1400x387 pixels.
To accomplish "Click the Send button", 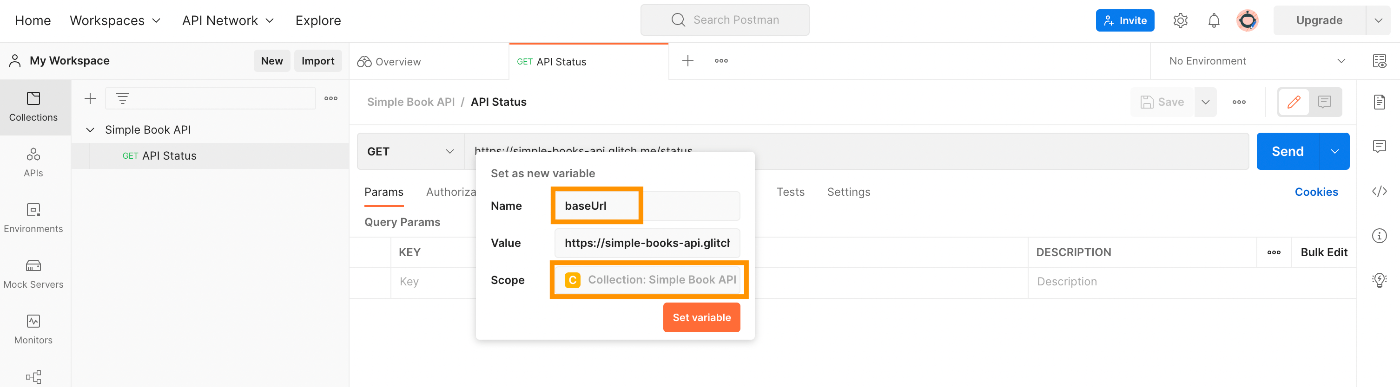I will point(1288,151).
